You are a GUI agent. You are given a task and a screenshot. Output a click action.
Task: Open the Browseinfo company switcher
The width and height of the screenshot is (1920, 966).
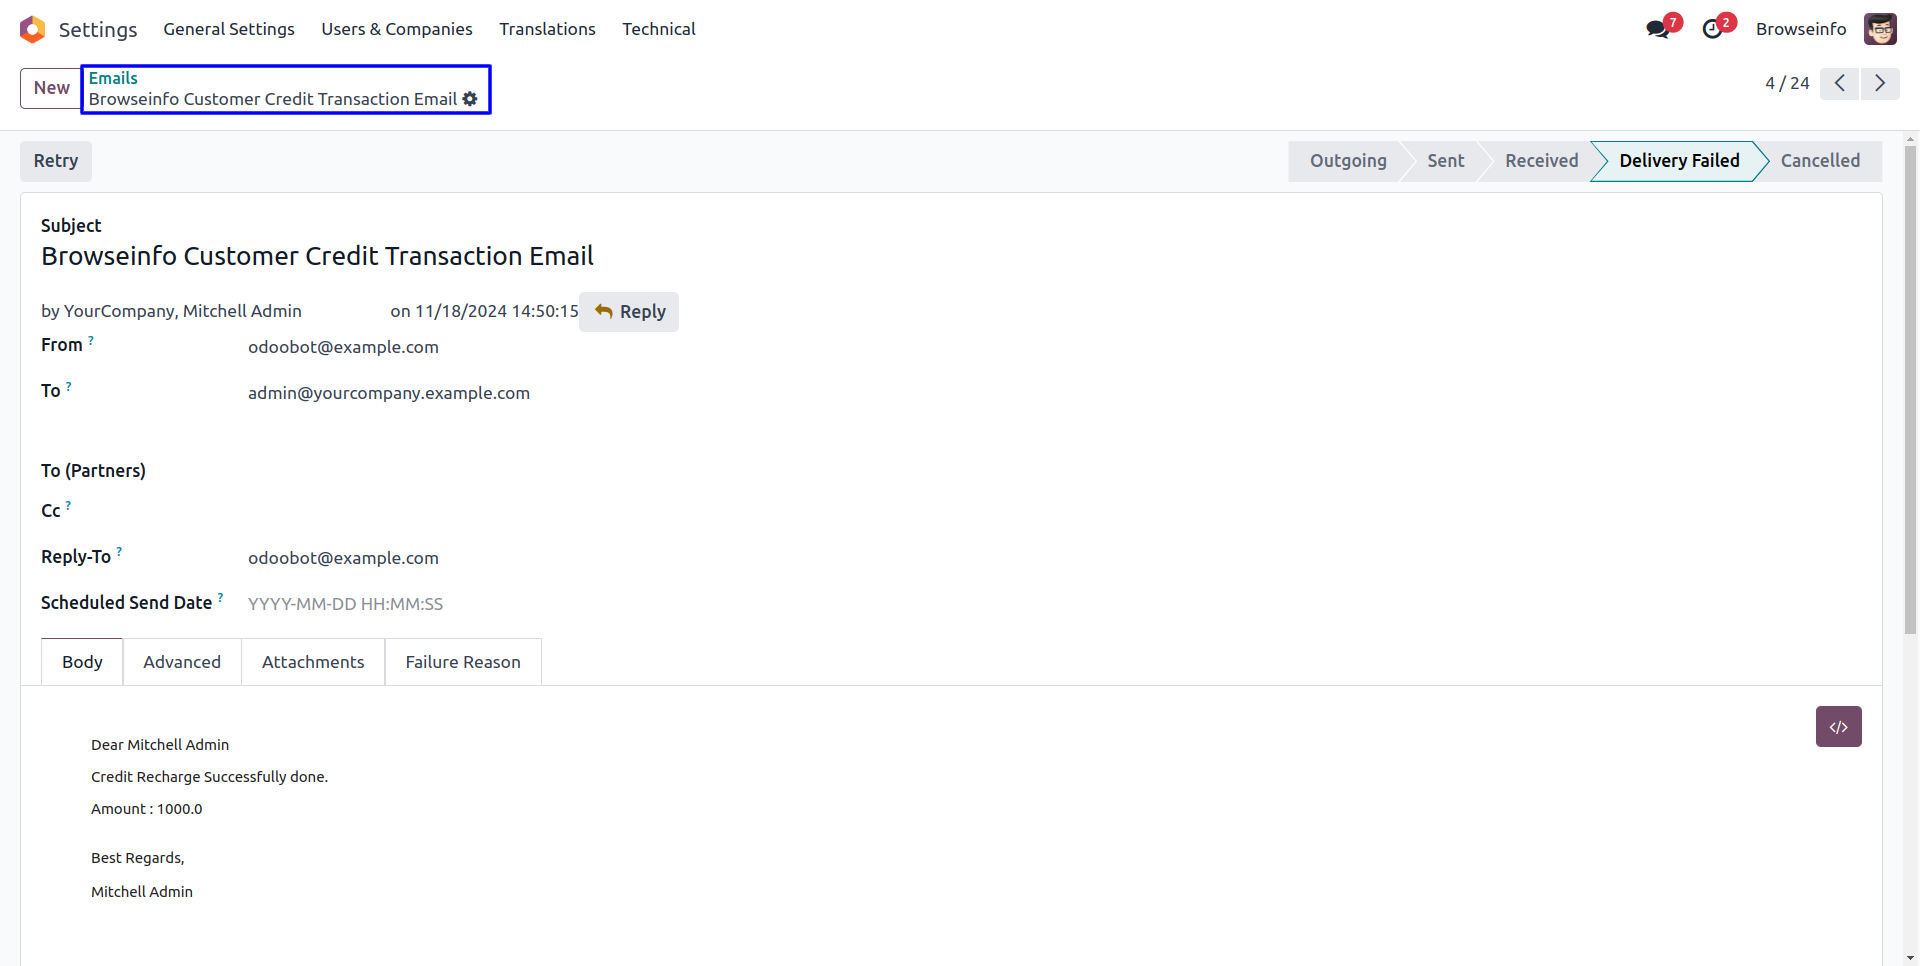[1801, 29]
